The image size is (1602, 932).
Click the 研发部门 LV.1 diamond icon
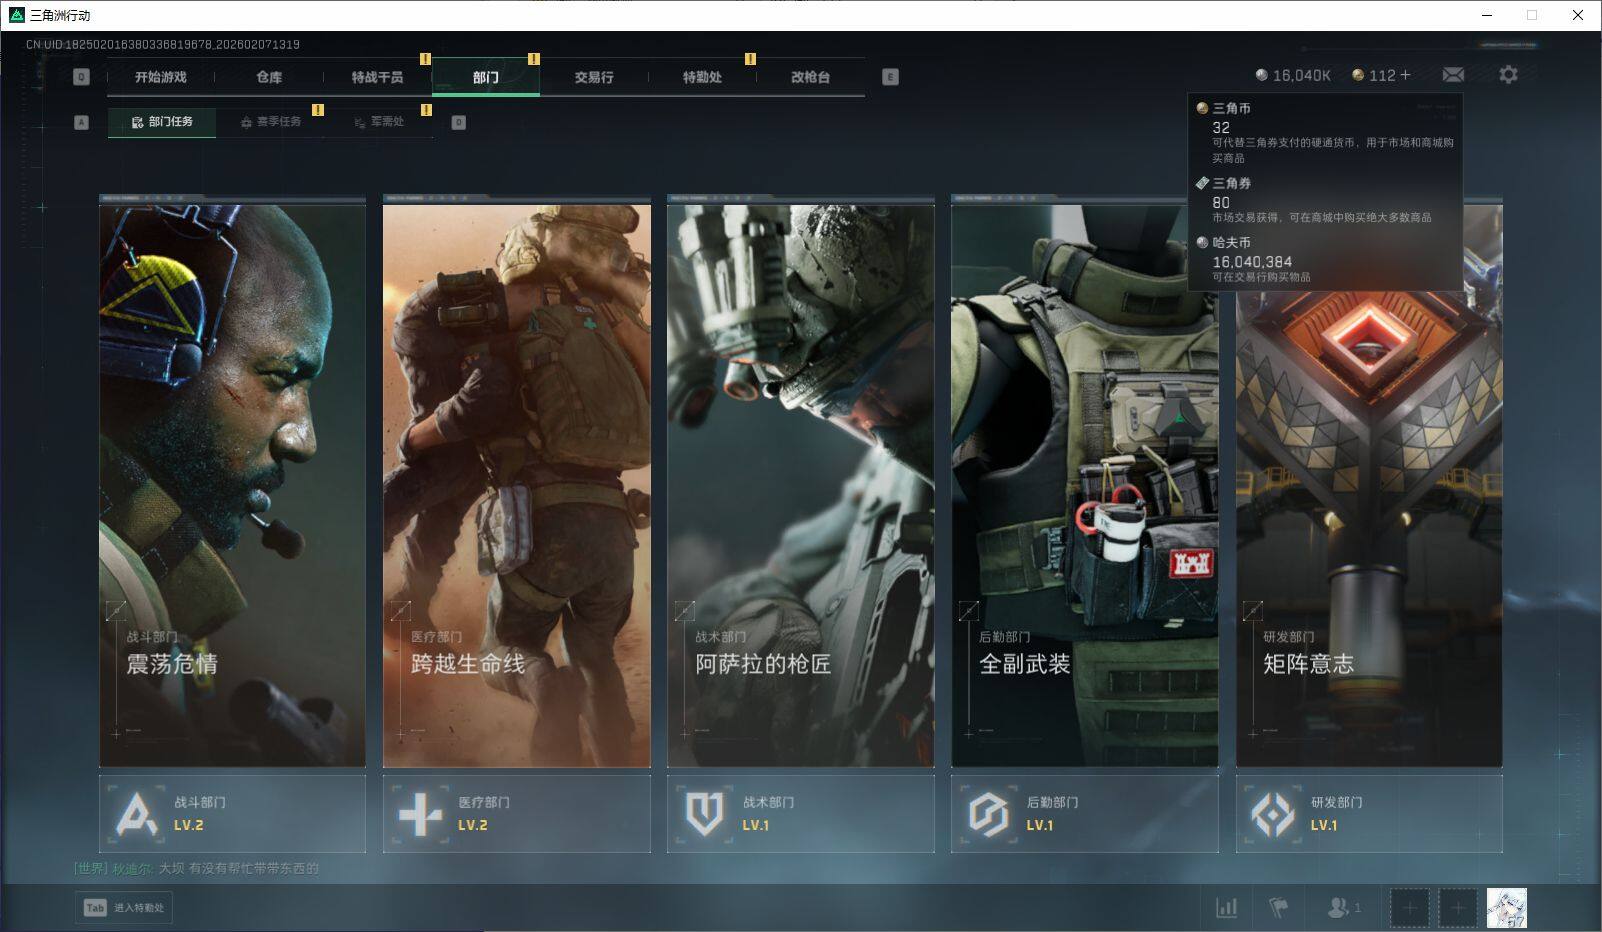coord(1273,814)
